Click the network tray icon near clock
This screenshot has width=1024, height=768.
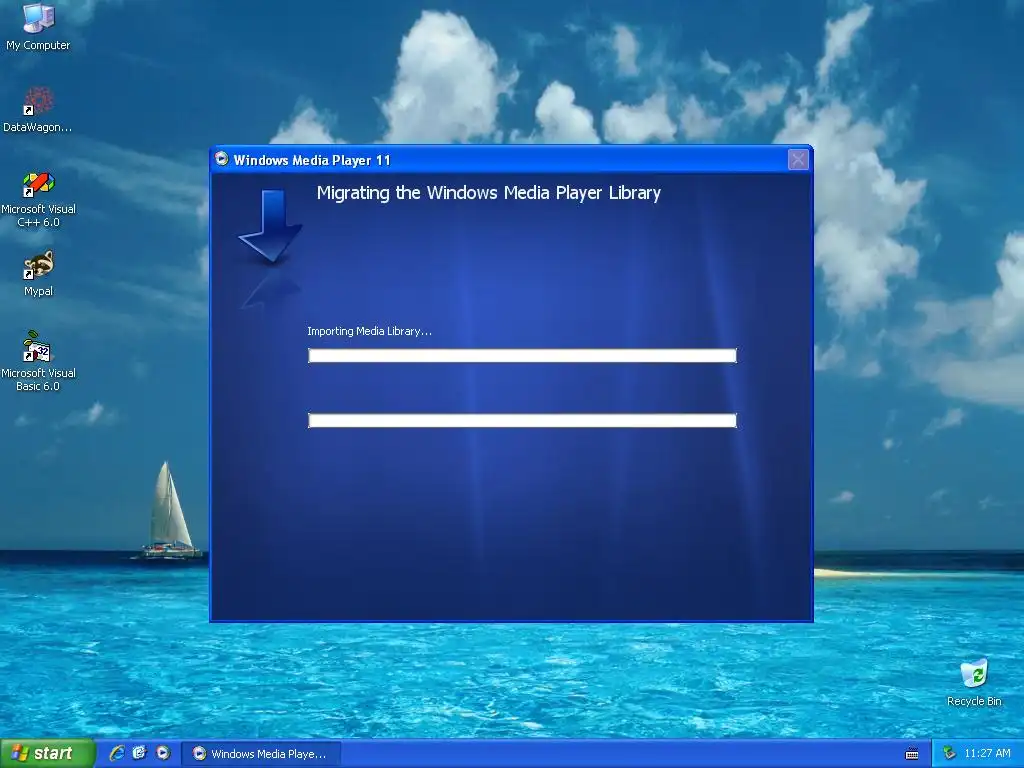(x=949, y=754)
